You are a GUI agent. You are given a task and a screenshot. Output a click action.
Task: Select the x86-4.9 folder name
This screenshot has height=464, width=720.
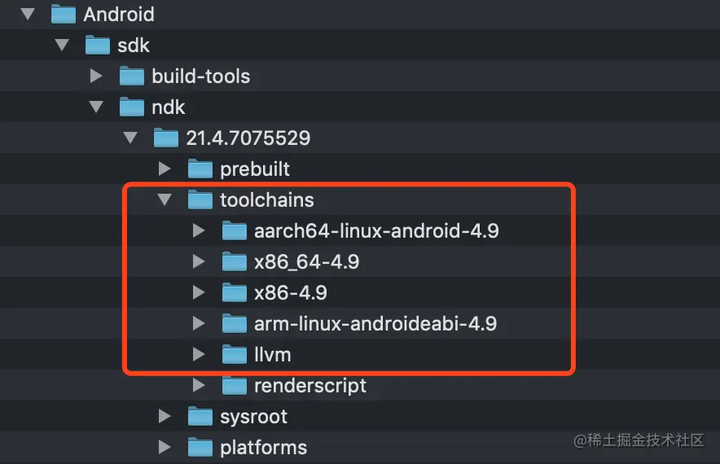(291, 293)
